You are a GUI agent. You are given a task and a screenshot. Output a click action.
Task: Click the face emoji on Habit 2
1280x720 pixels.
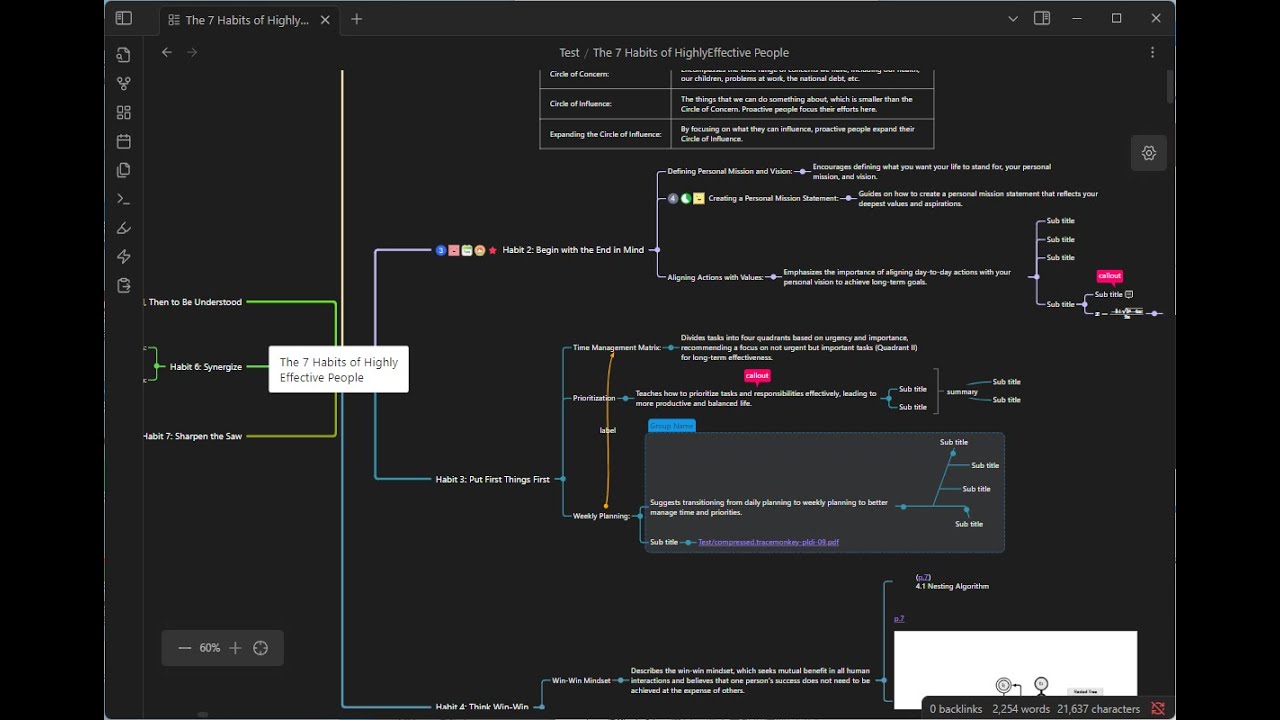click(x=480, y=250)
